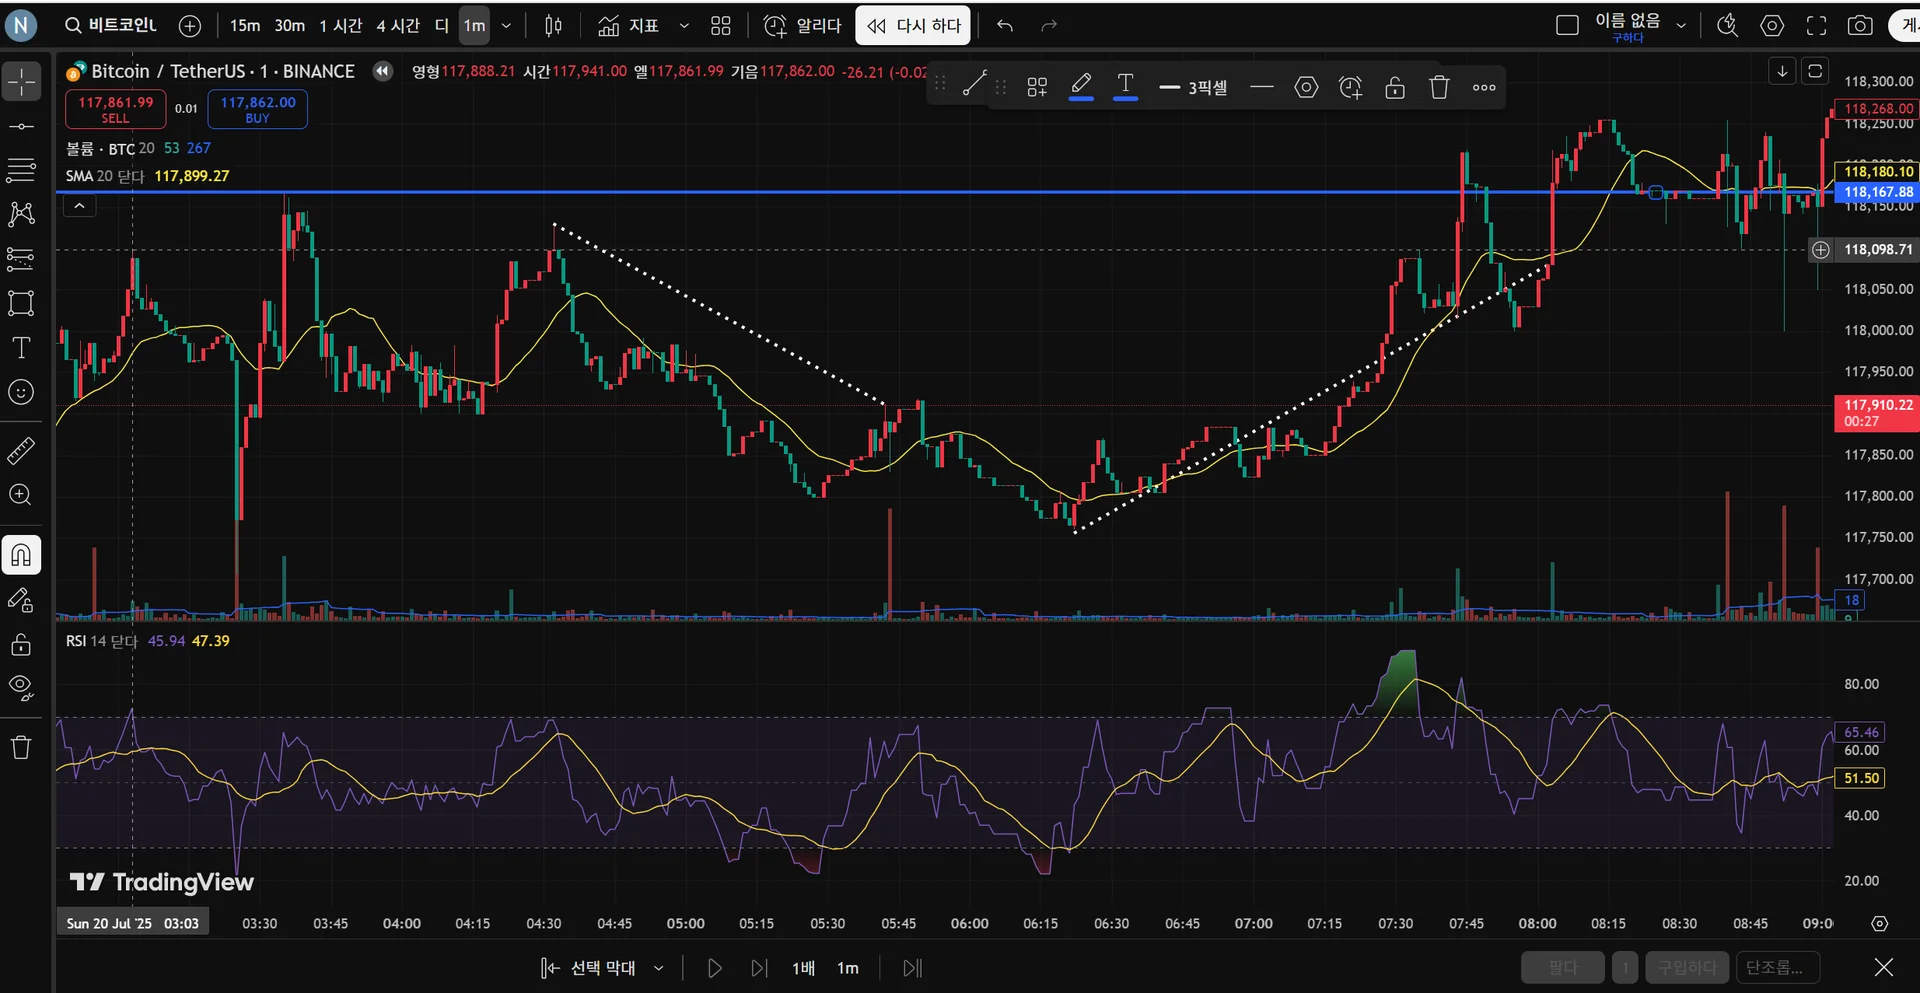Toggle magnet mode in left sidebar

(x=21, y=555)
